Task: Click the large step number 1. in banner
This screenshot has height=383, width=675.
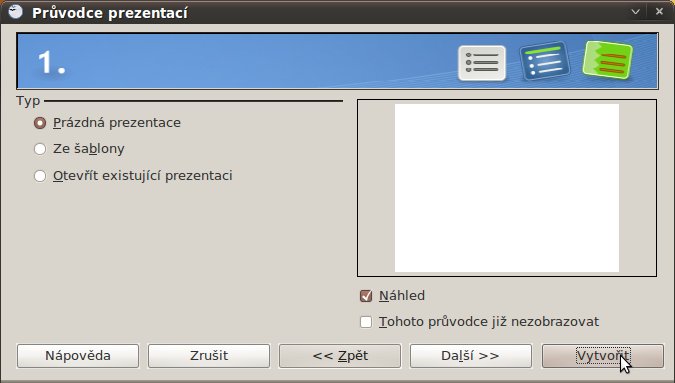Action: point(51,63)
